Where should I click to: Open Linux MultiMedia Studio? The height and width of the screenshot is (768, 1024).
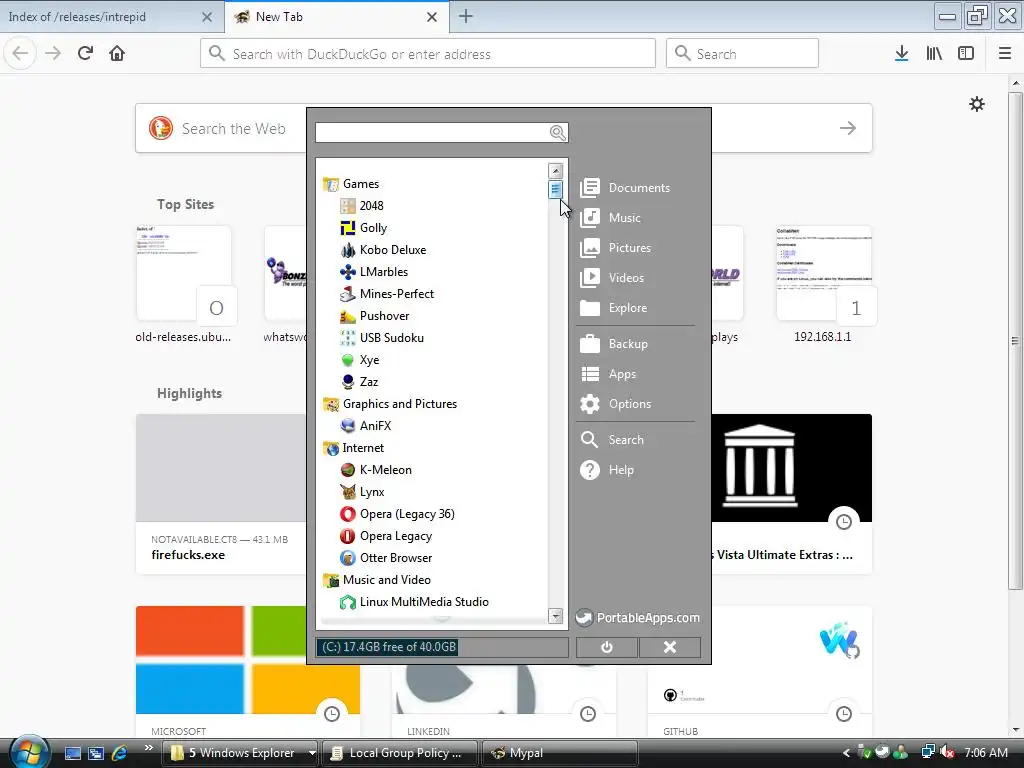[x=415, y=602]
